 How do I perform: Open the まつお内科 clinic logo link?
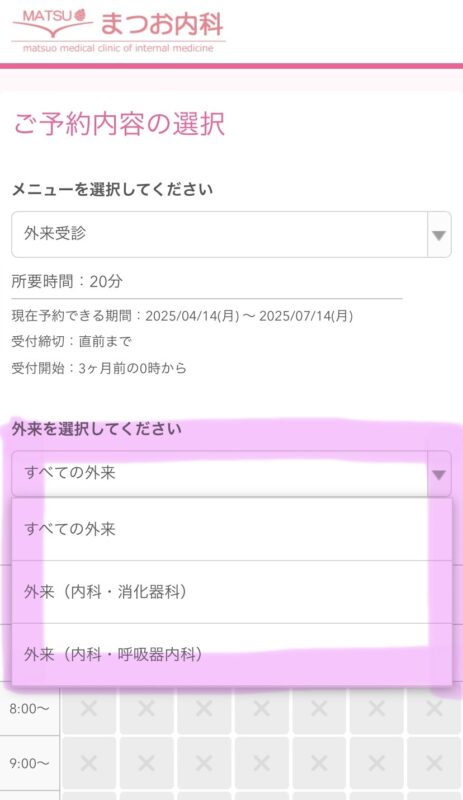pyautogui.click(x=118, y=30)
